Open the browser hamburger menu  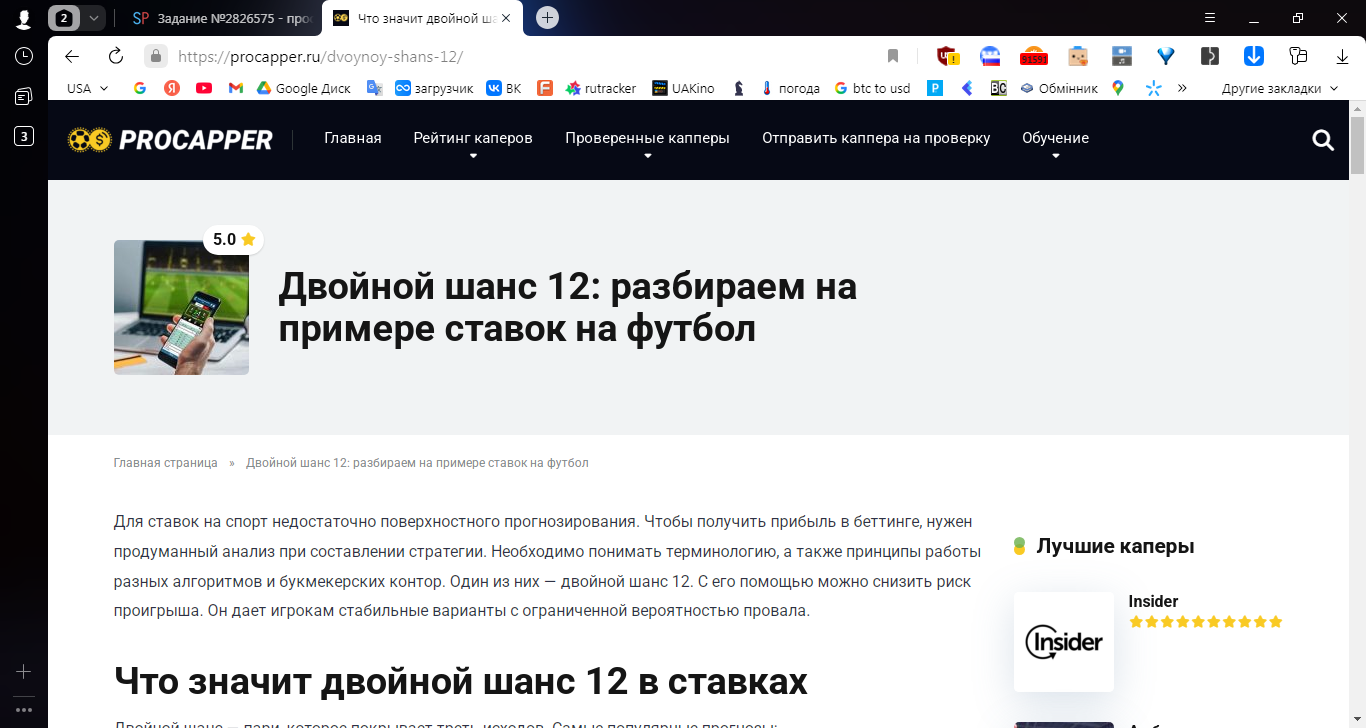pyautogui.click(x=1210, y=17)
